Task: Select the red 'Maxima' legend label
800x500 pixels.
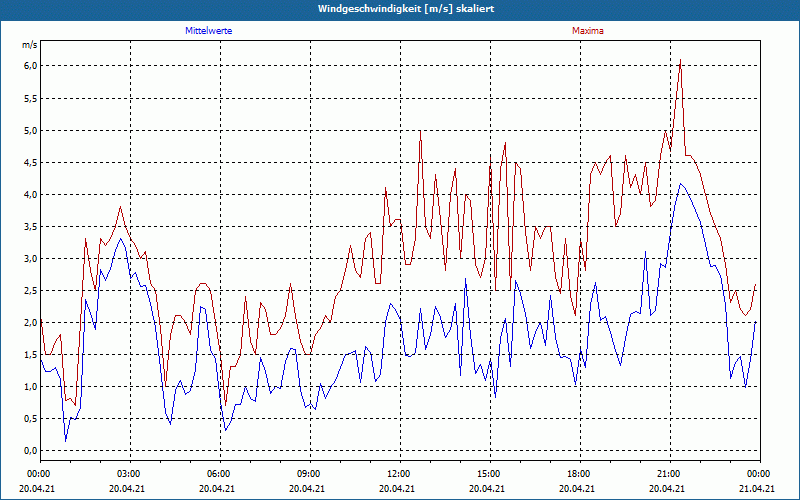Action: pos(588,31)
